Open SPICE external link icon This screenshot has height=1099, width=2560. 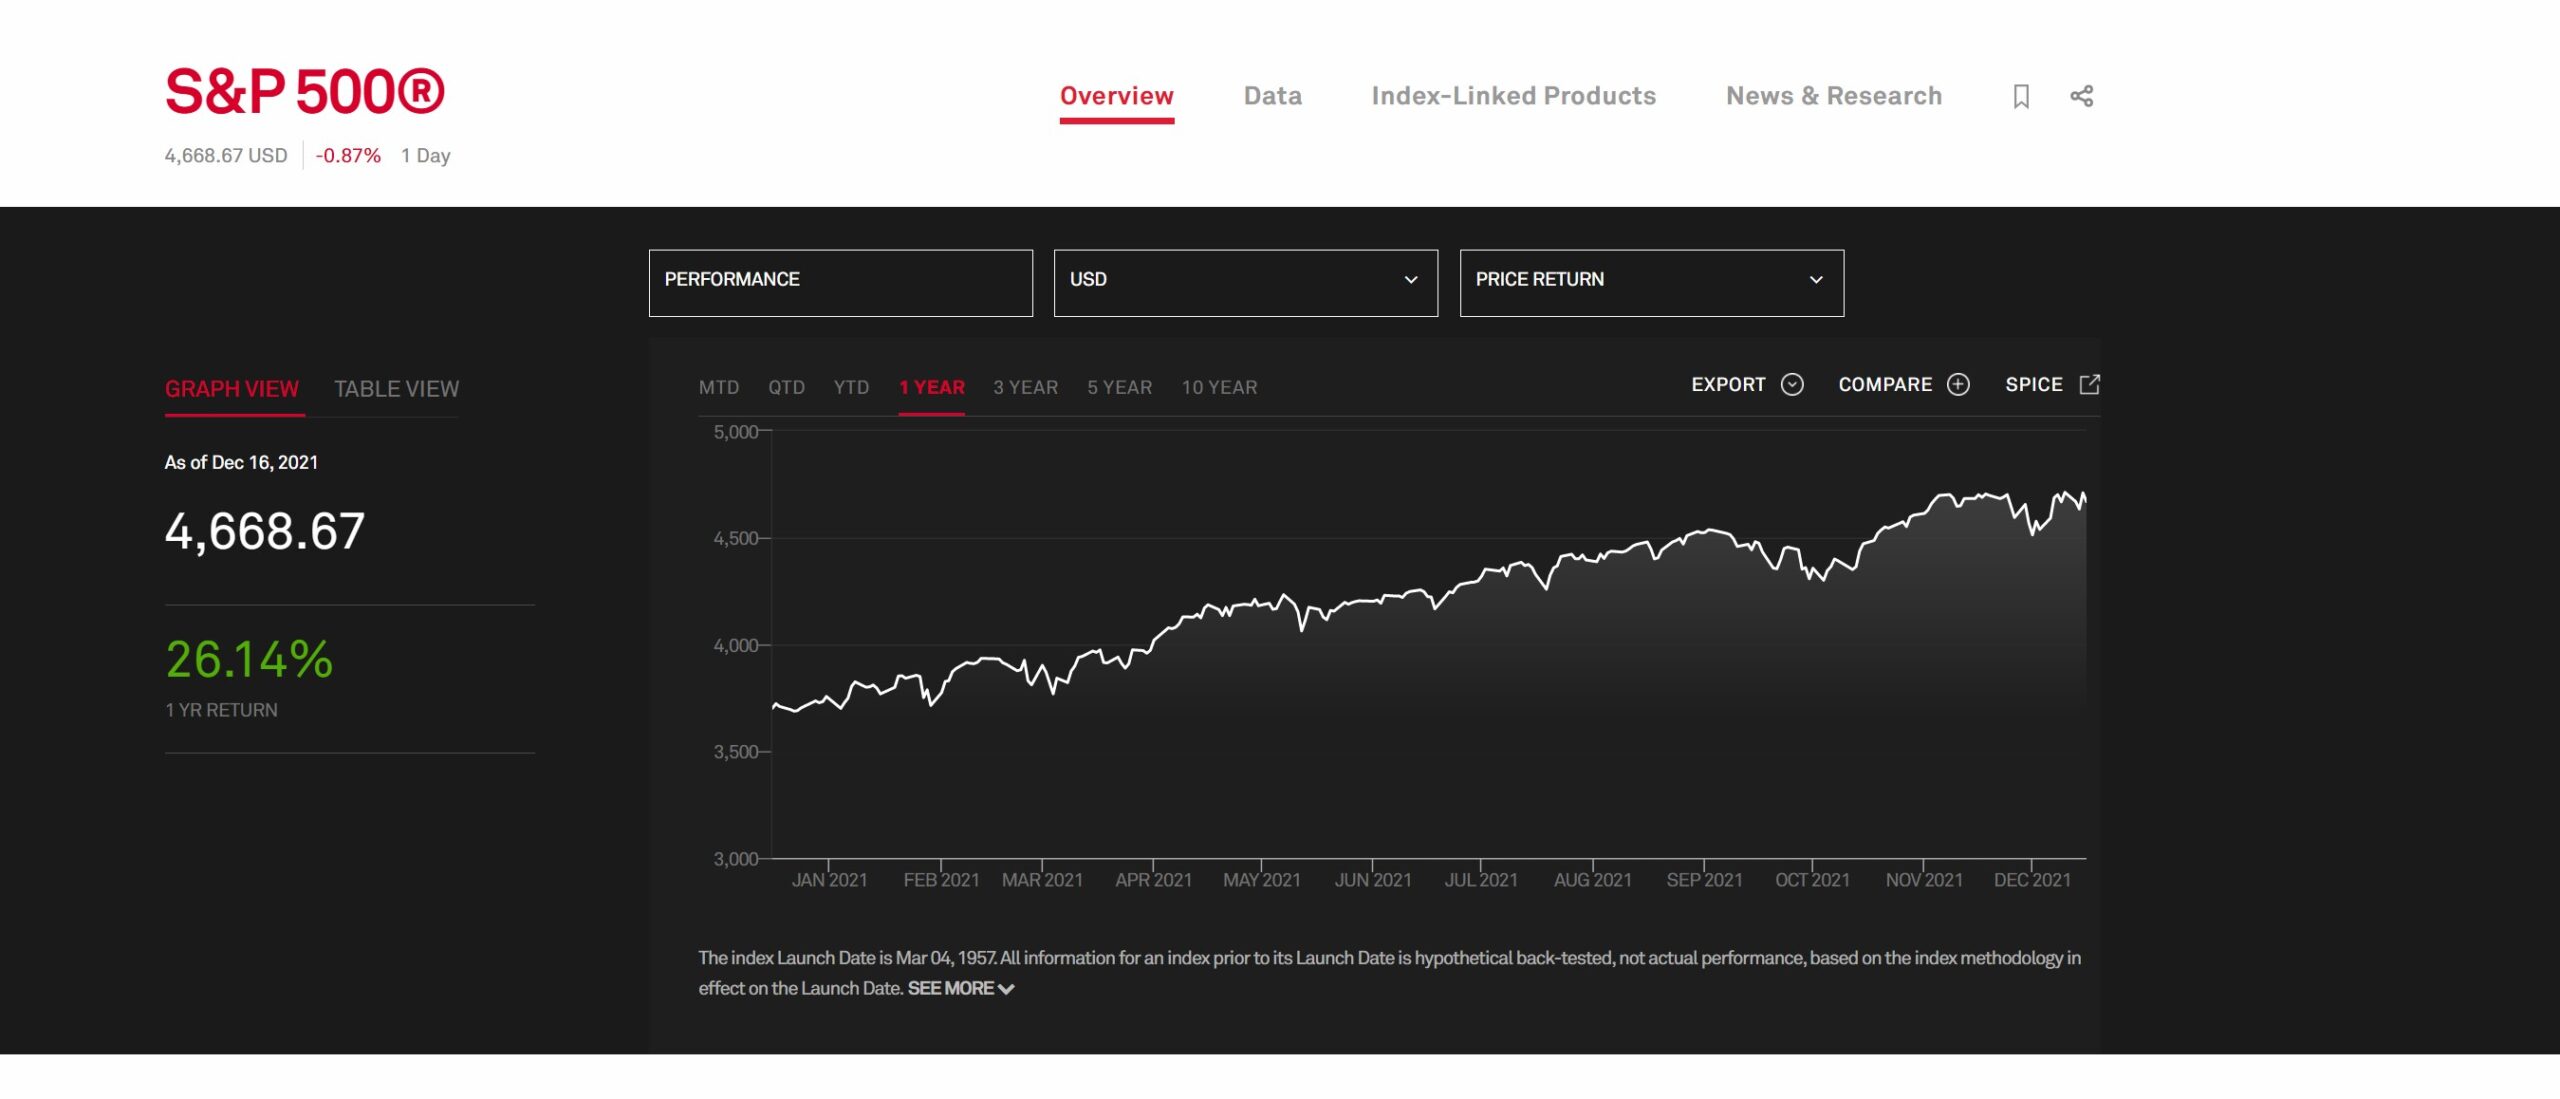[2089, 385]
